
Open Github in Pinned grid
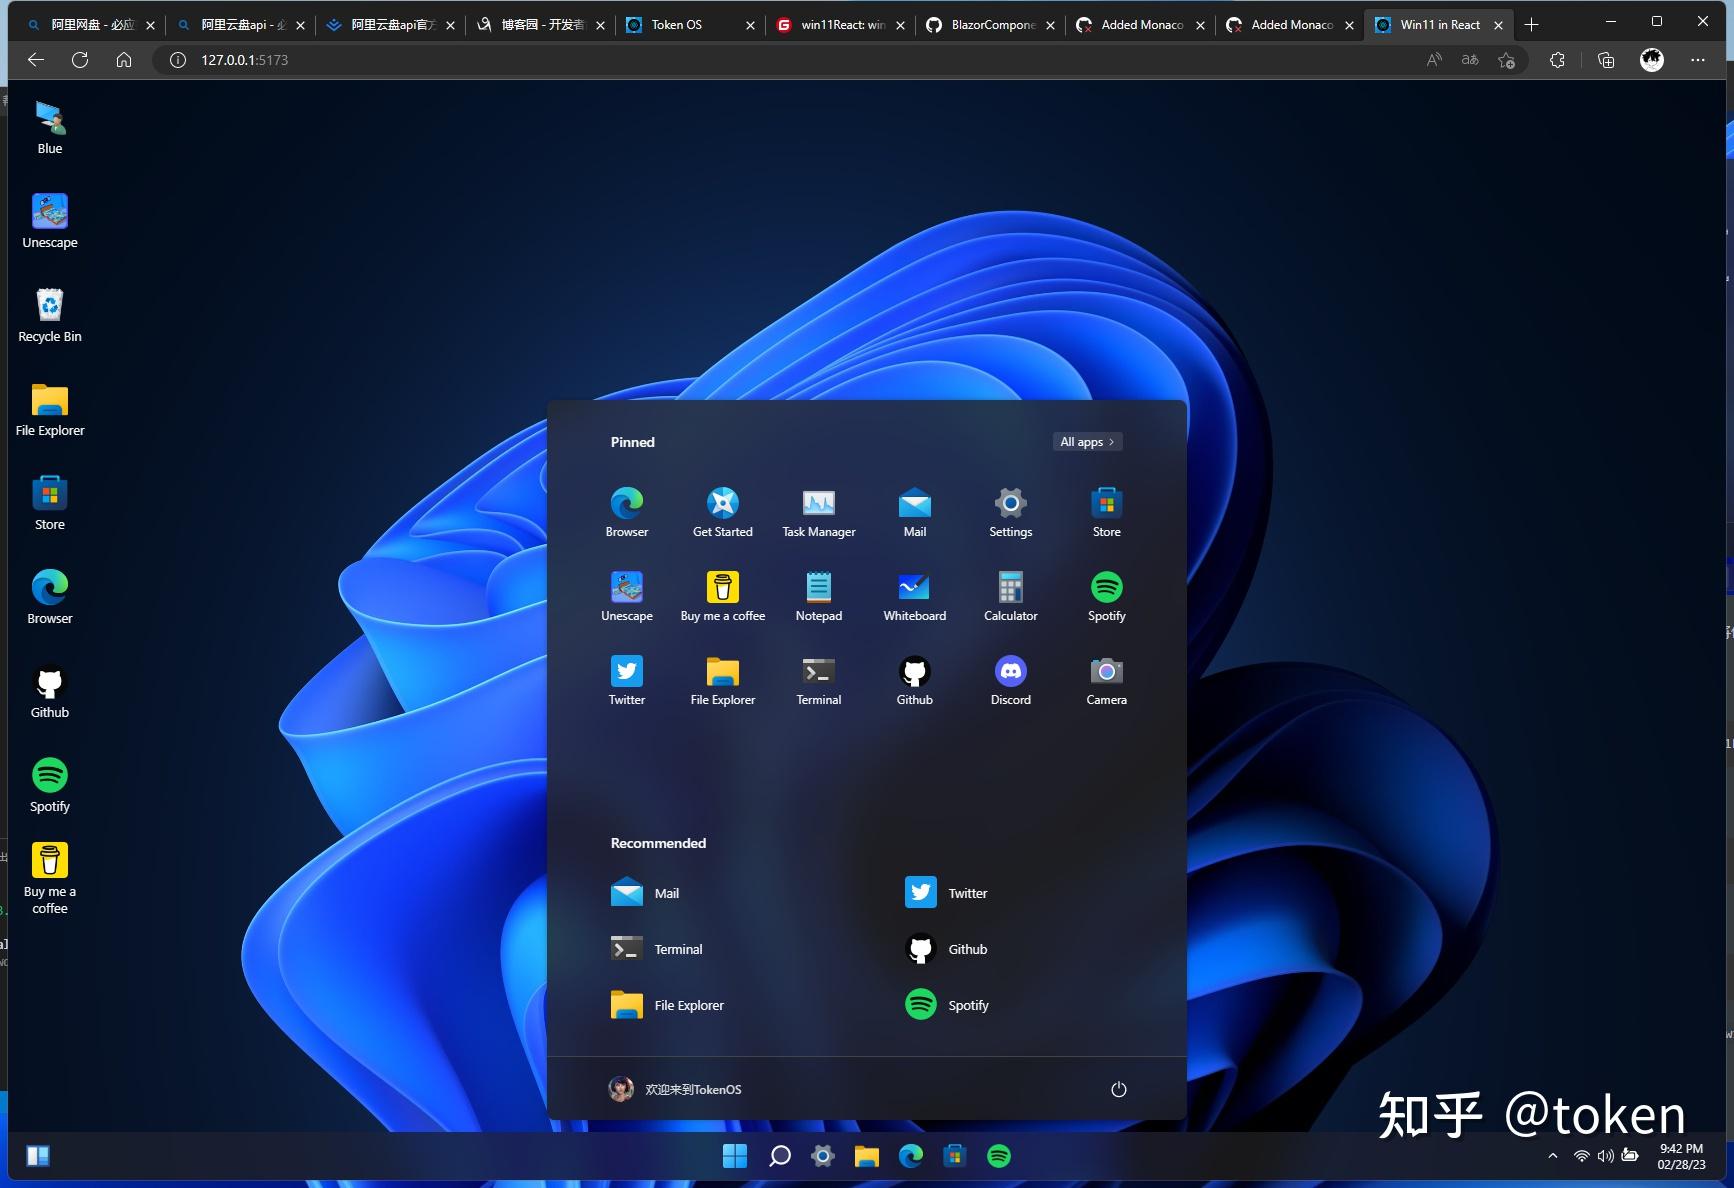(915, 680)
